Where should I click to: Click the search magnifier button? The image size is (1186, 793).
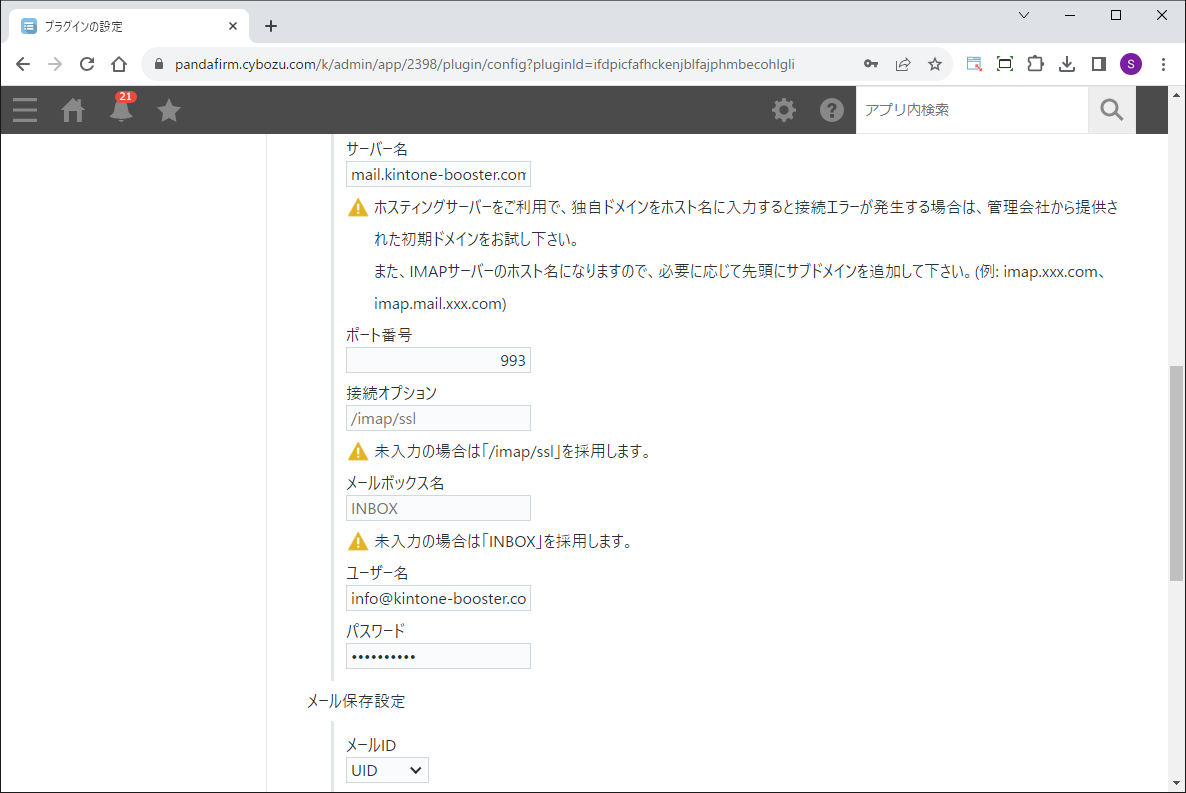pos(1111,110)
